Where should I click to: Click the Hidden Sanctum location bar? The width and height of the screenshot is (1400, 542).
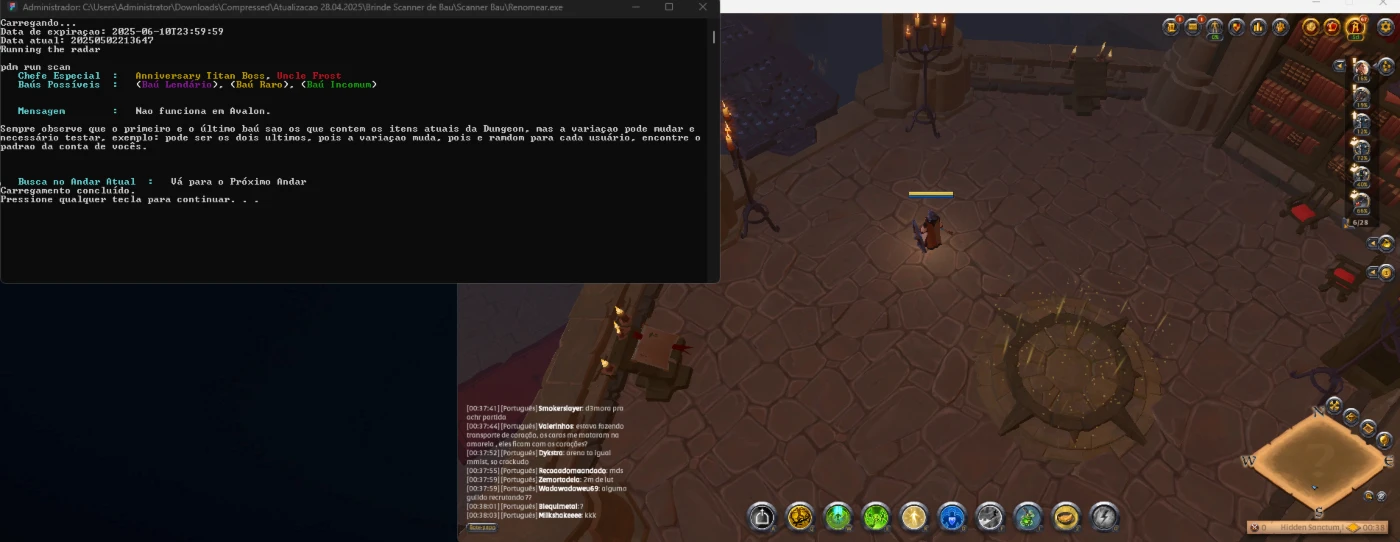point(1317,527)
